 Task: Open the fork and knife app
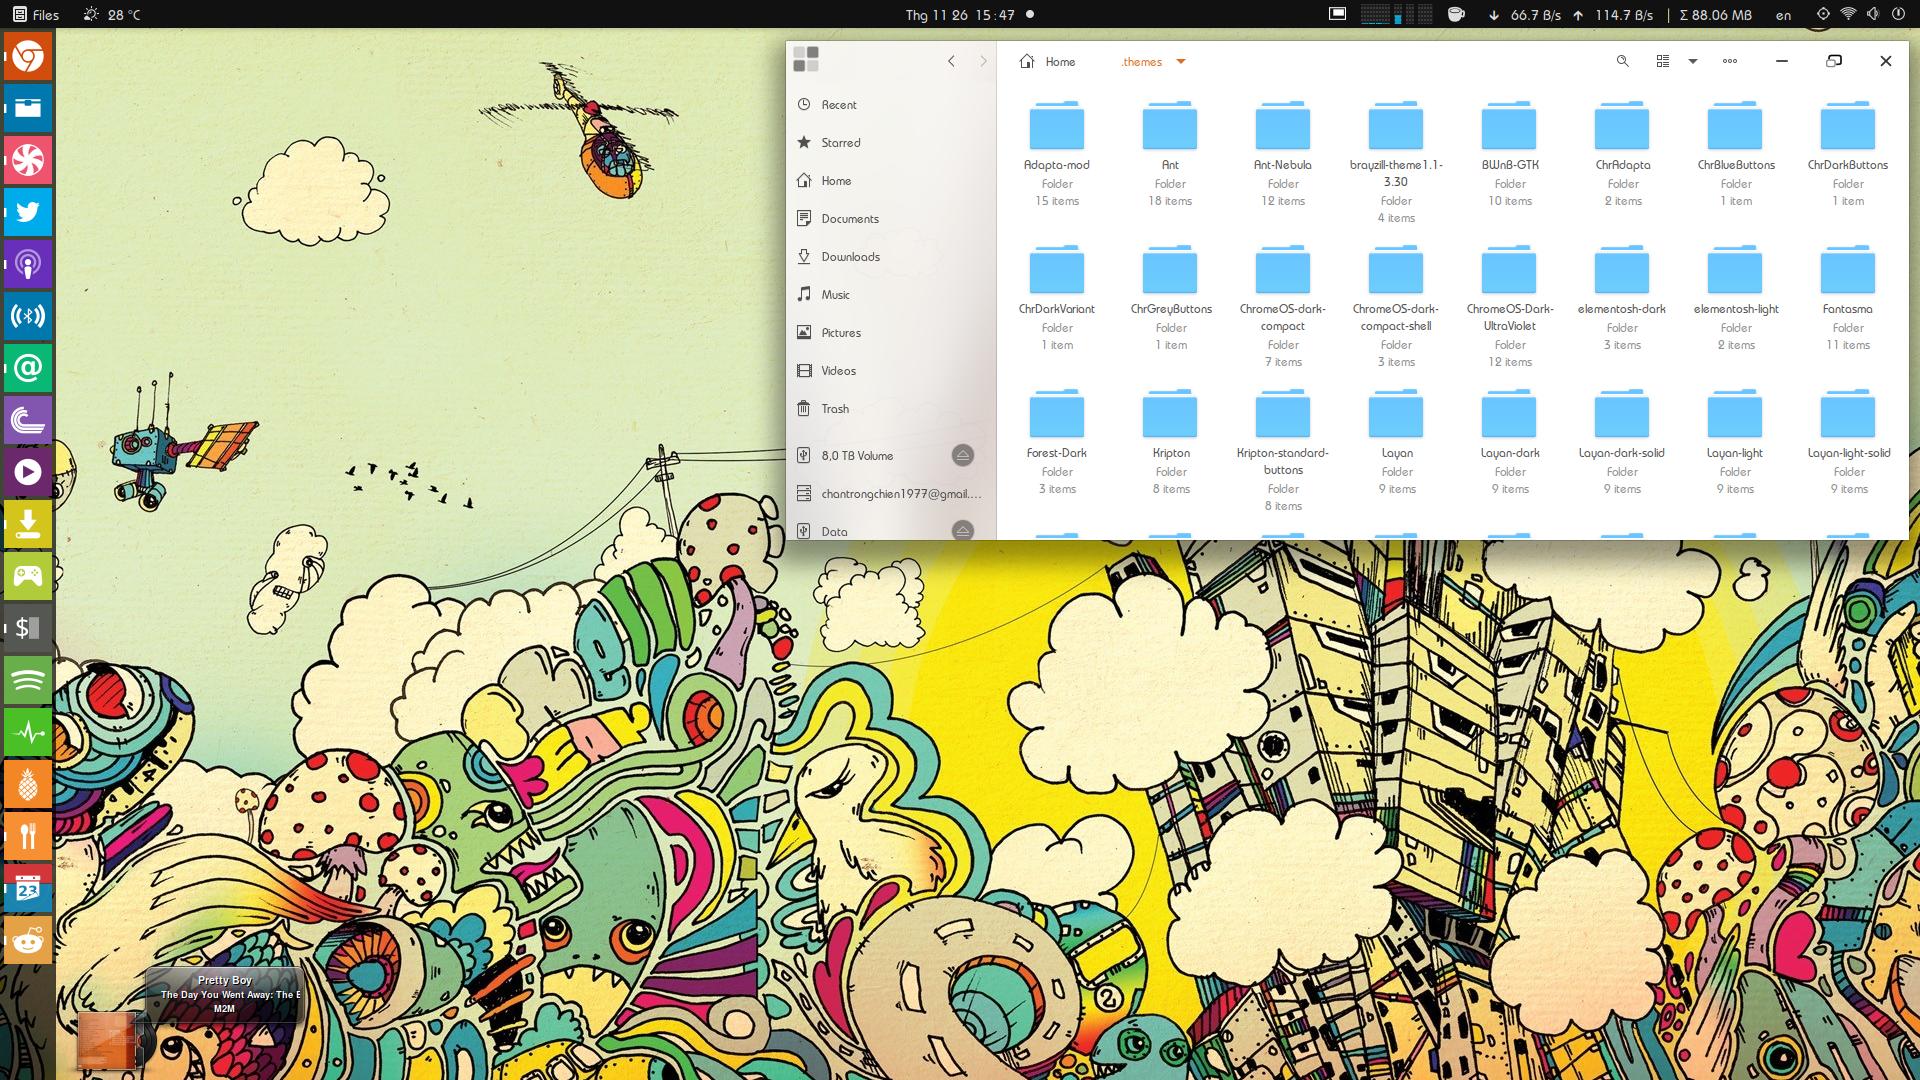coord(28,836)
